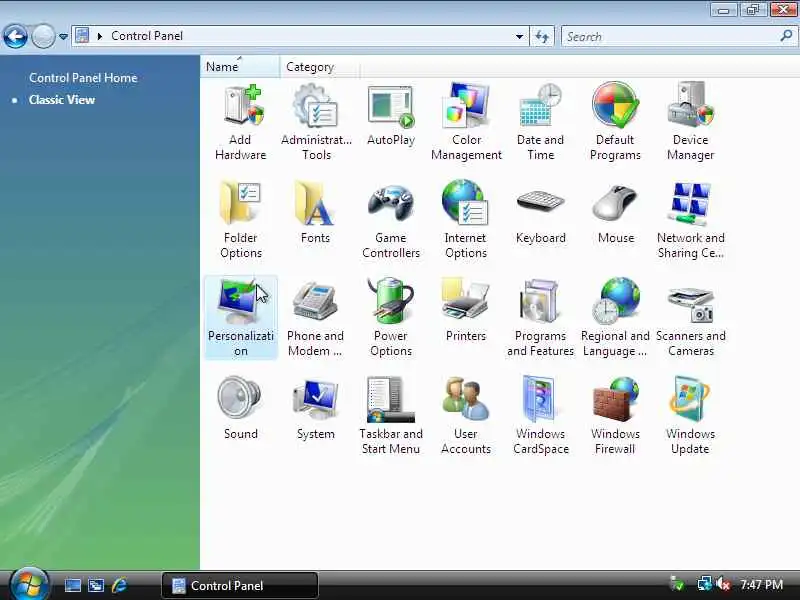The image size is (800, 600).
Task: Open the recent pages dropdown arrow
Action: point(63,36)
